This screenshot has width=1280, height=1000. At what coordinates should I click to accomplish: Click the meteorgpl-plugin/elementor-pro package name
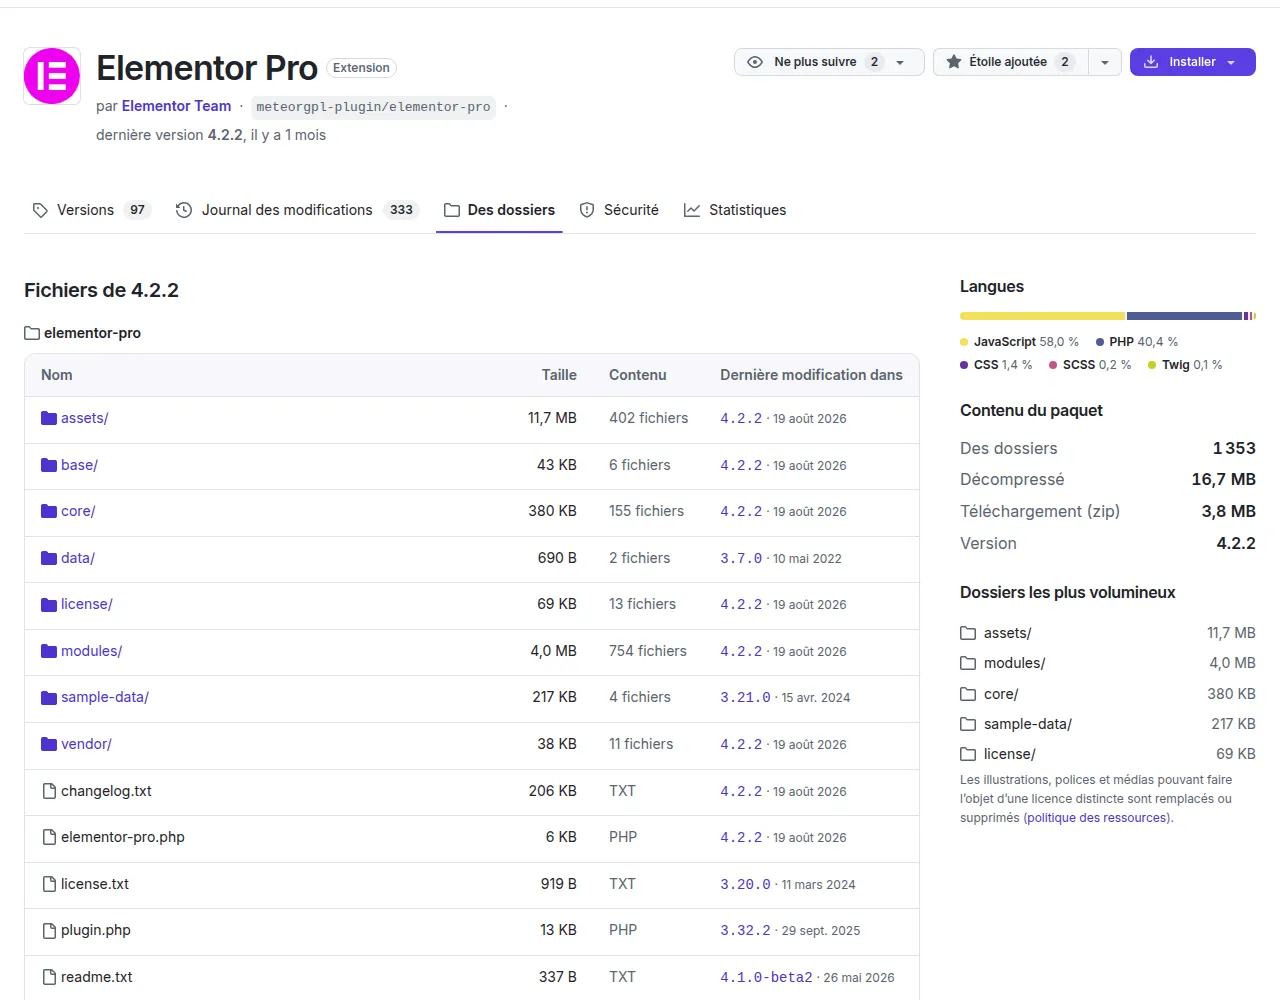click(373, 107)
